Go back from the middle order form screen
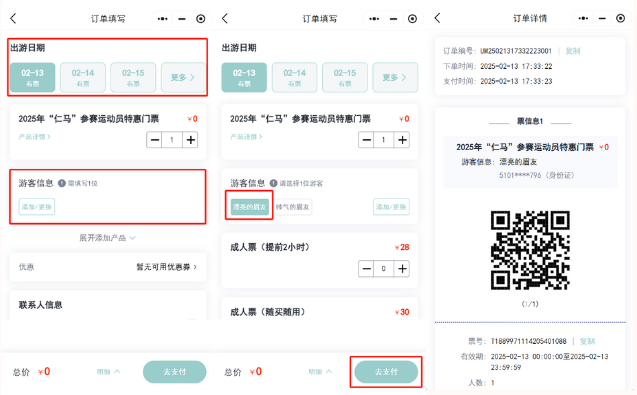 tap(225, 18)
